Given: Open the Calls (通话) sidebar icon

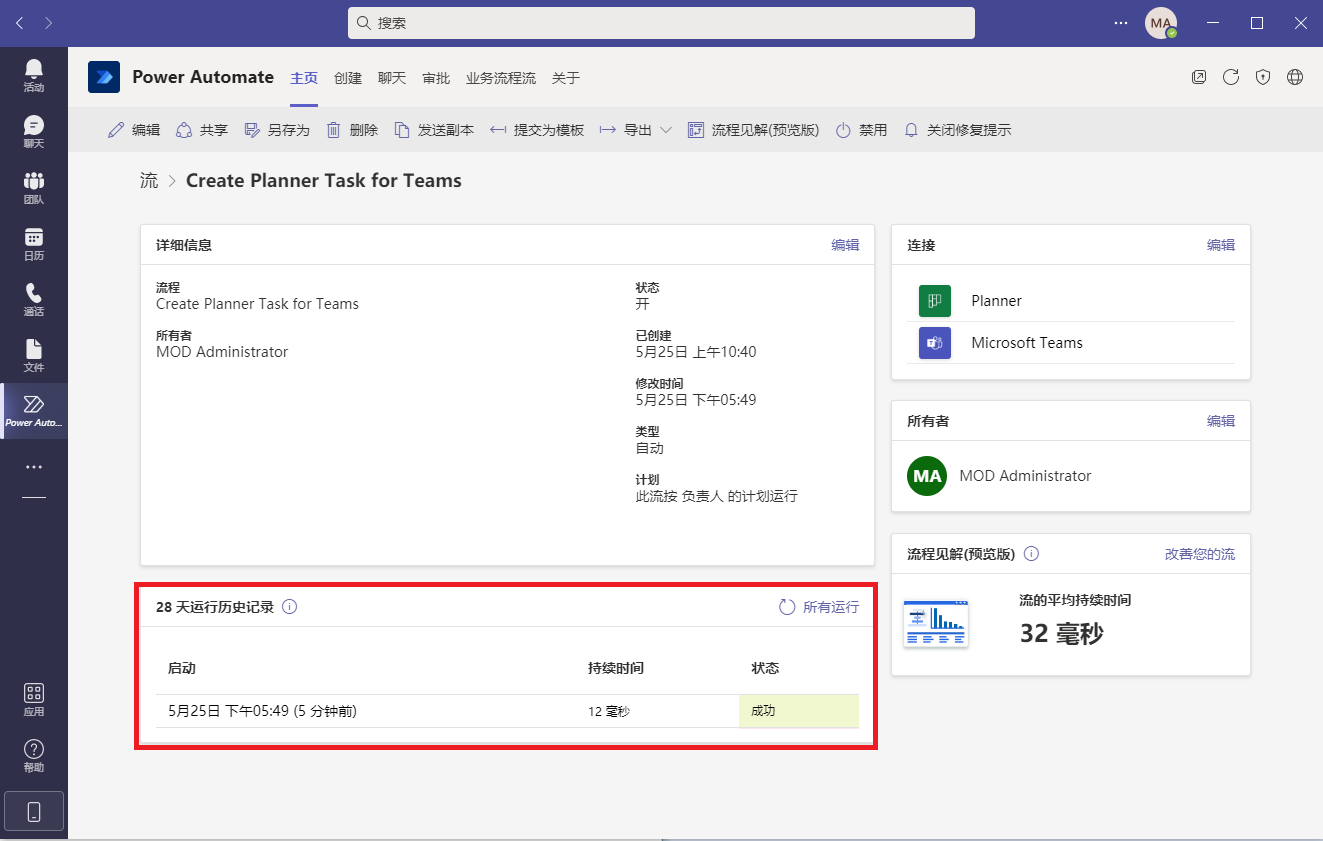Looking at the screenshot, I should pos(34,299).
